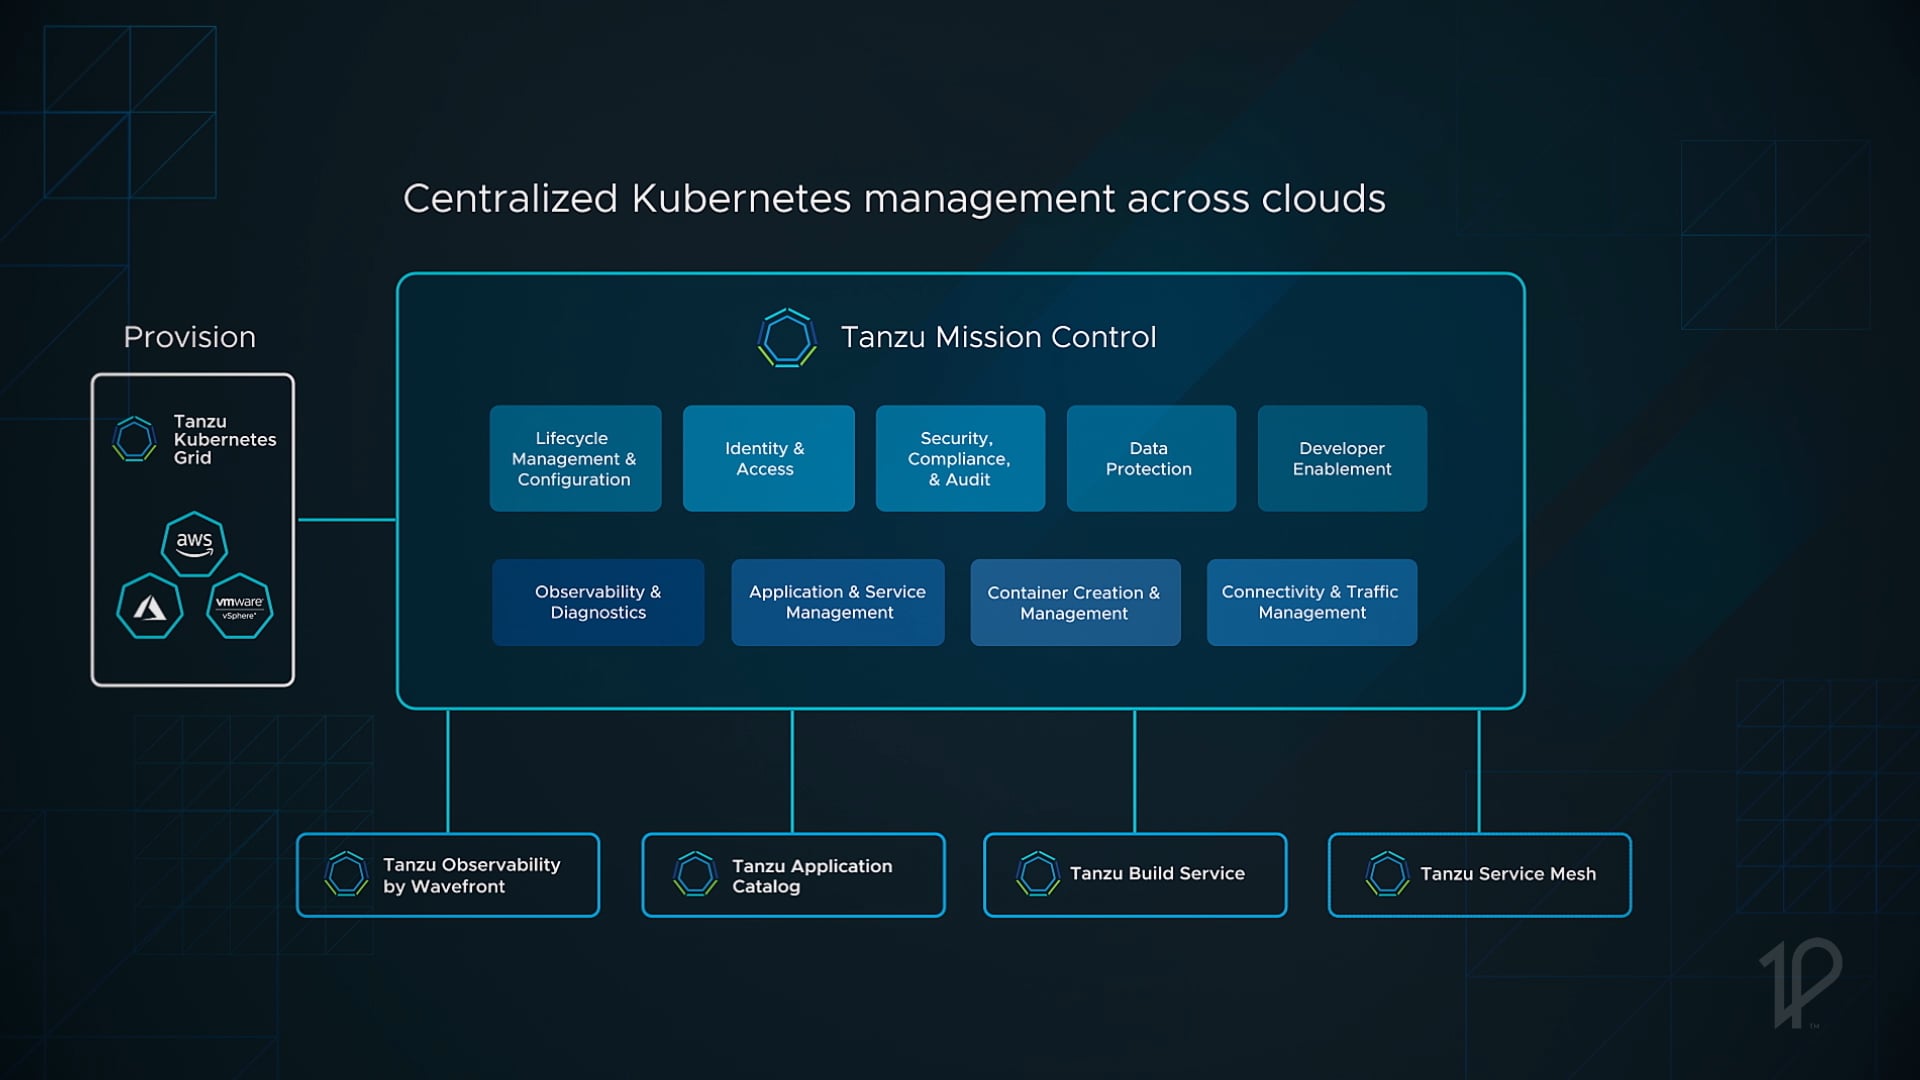The height and width of the screenshot is (1080, 1920).
Task: Click the 'Tanzu Build Service' label
Action: (1157, 873)
